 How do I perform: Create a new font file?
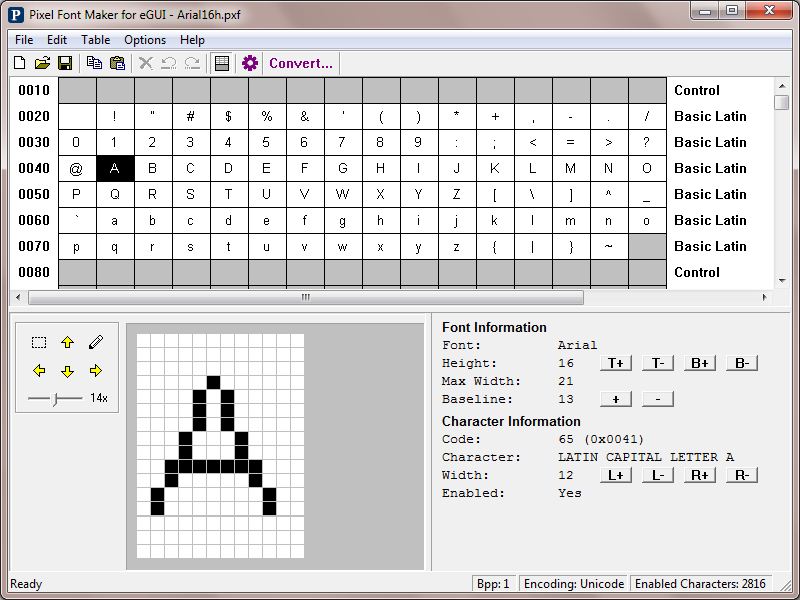point(18,63)
